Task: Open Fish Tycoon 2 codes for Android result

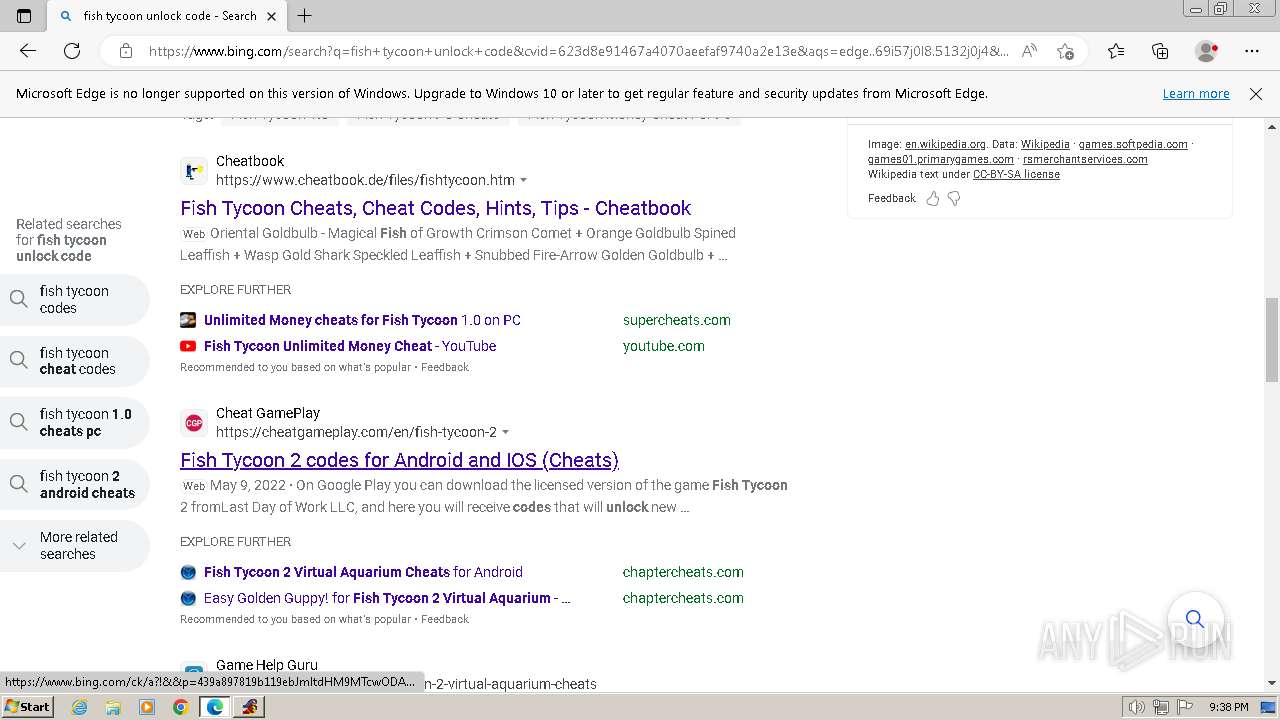Action: pos(399,460)
